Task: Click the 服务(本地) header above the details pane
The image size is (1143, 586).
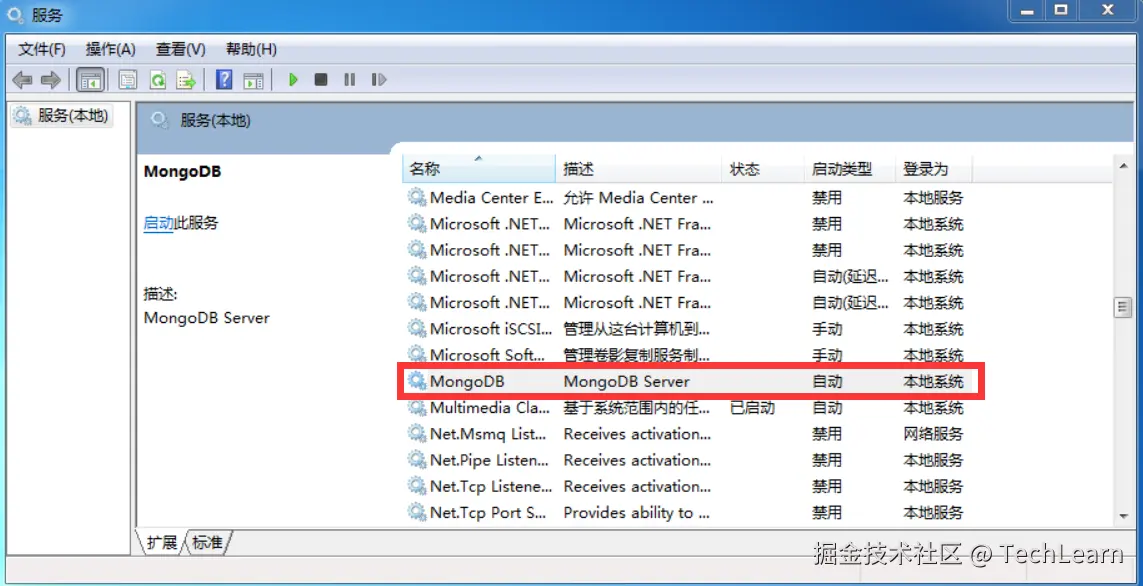Action: tap(215, 121)
